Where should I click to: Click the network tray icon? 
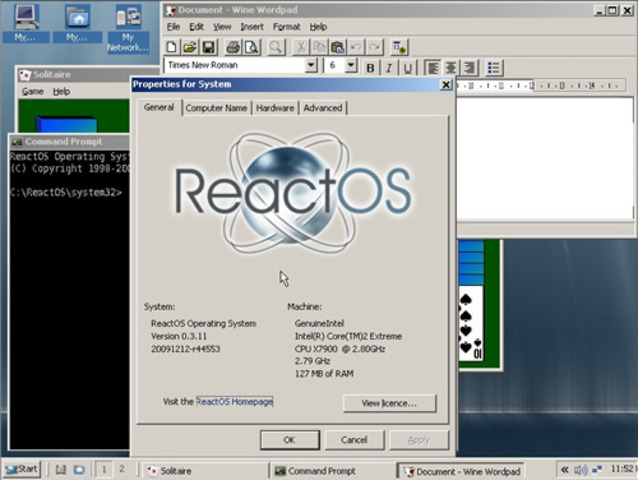click(597, 470)
